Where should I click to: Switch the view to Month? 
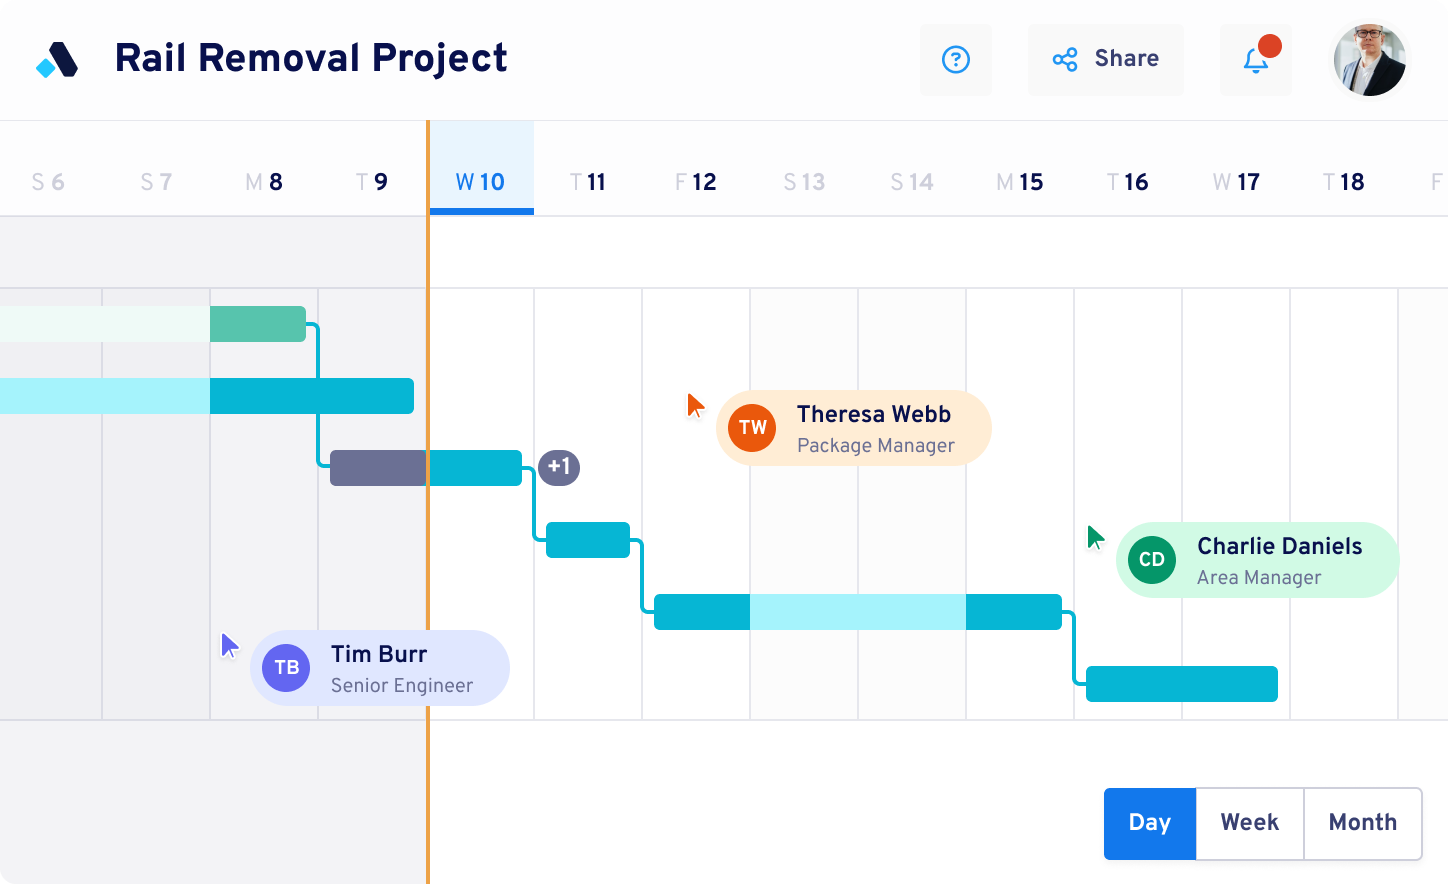(1362, 823)
